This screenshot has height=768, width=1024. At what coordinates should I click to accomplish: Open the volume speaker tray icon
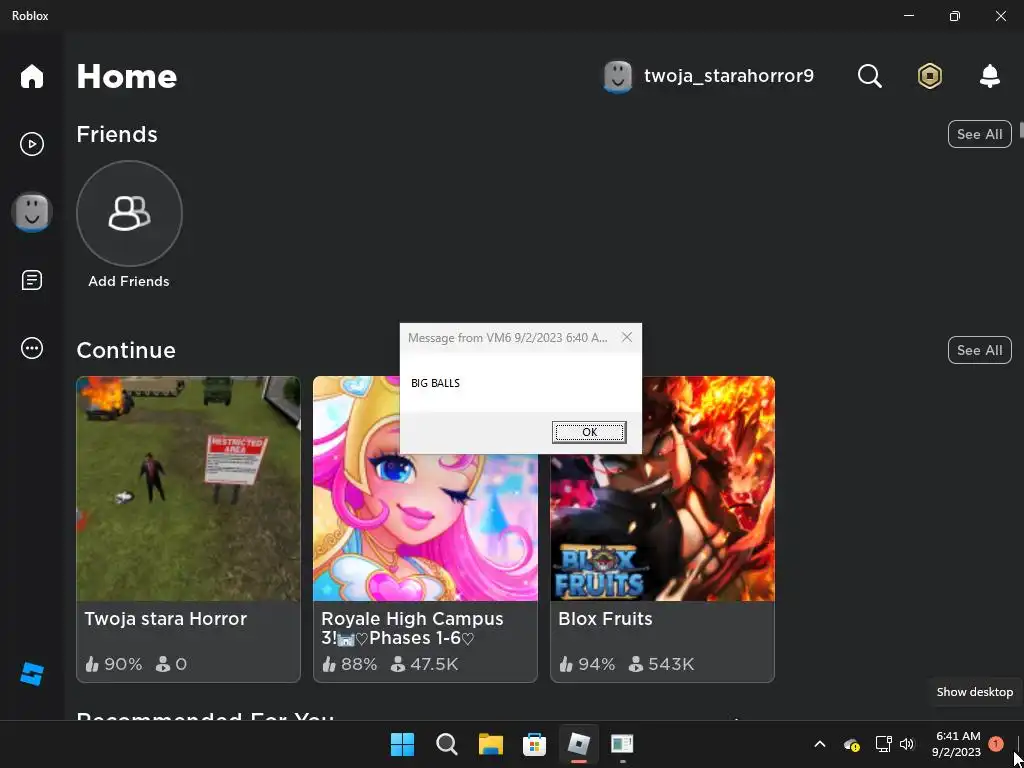click(x=906, y=744)
